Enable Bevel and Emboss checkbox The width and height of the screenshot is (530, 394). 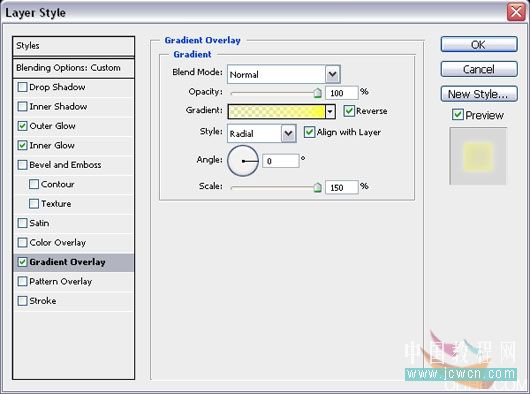click(x=22, y=165)
